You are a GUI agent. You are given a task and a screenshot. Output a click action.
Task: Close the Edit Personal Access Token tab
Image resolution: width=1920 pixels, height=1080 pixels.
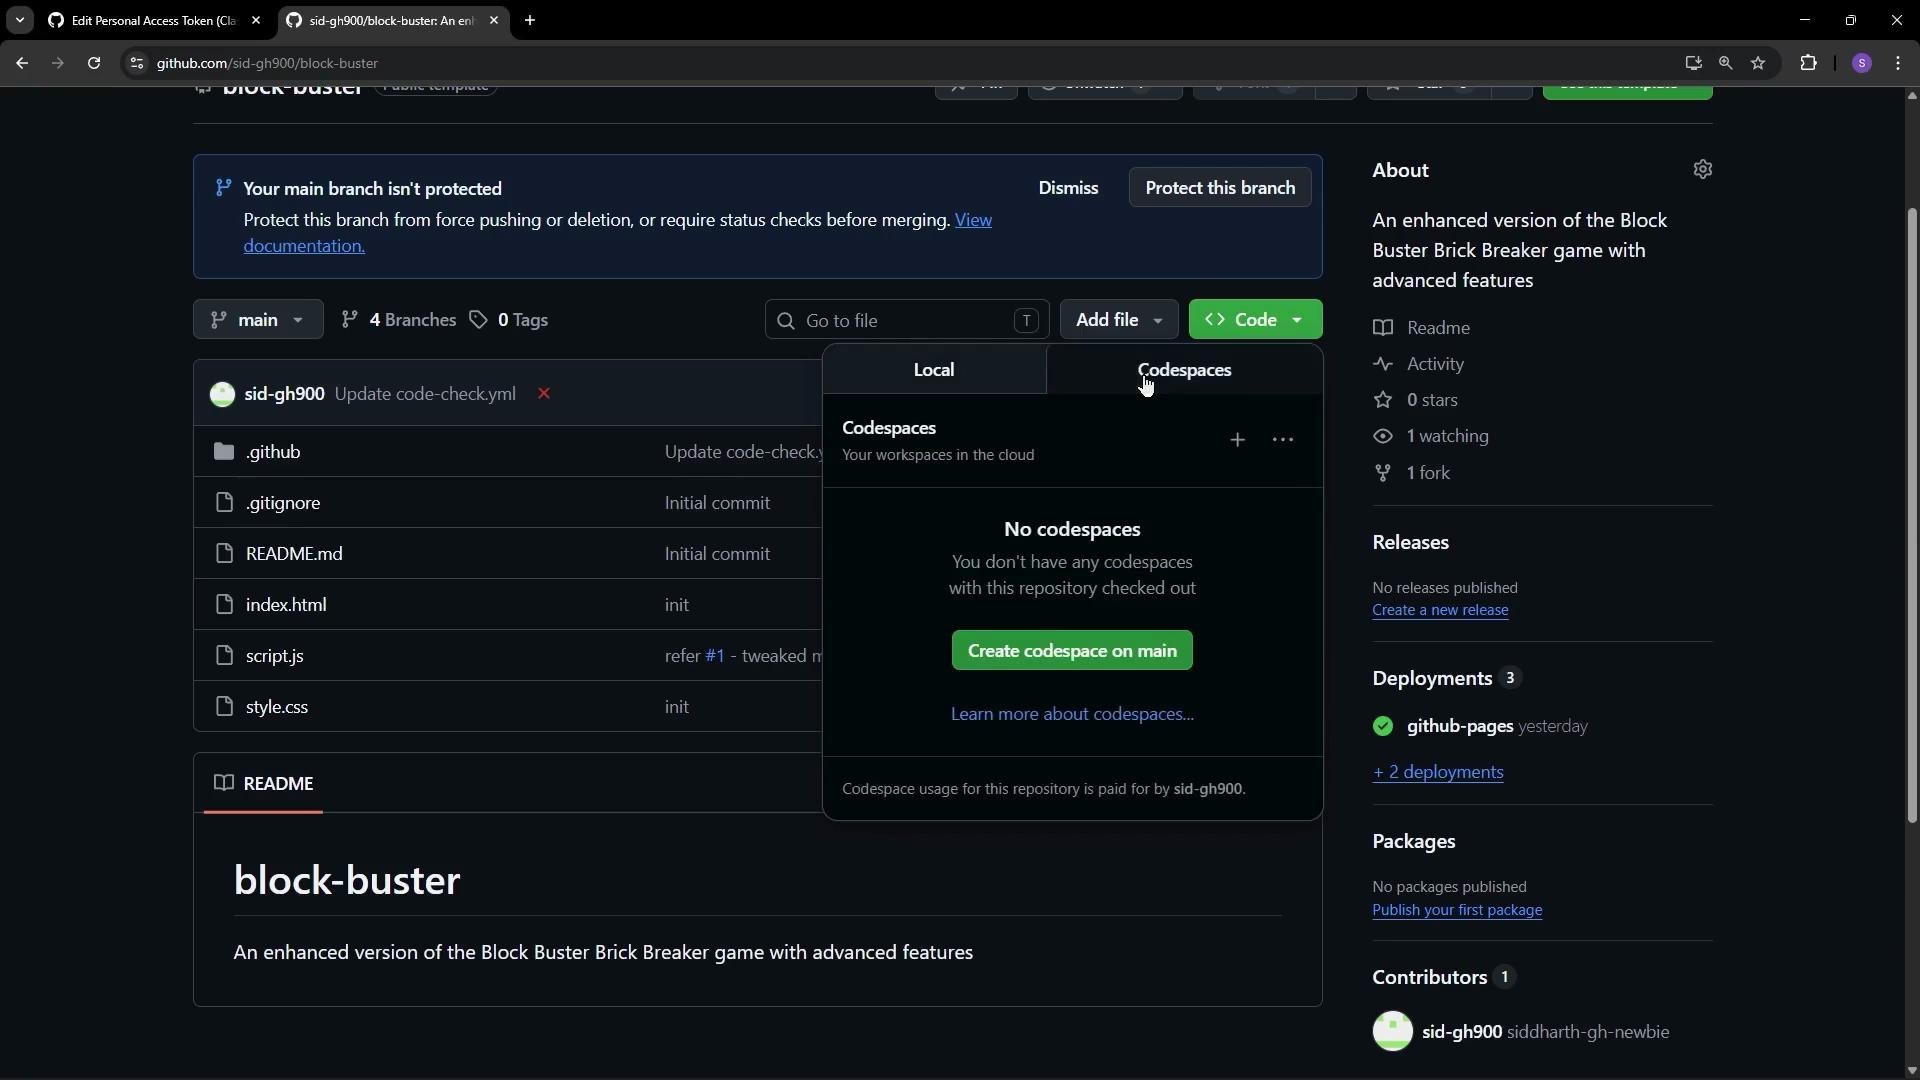[256, 20]
